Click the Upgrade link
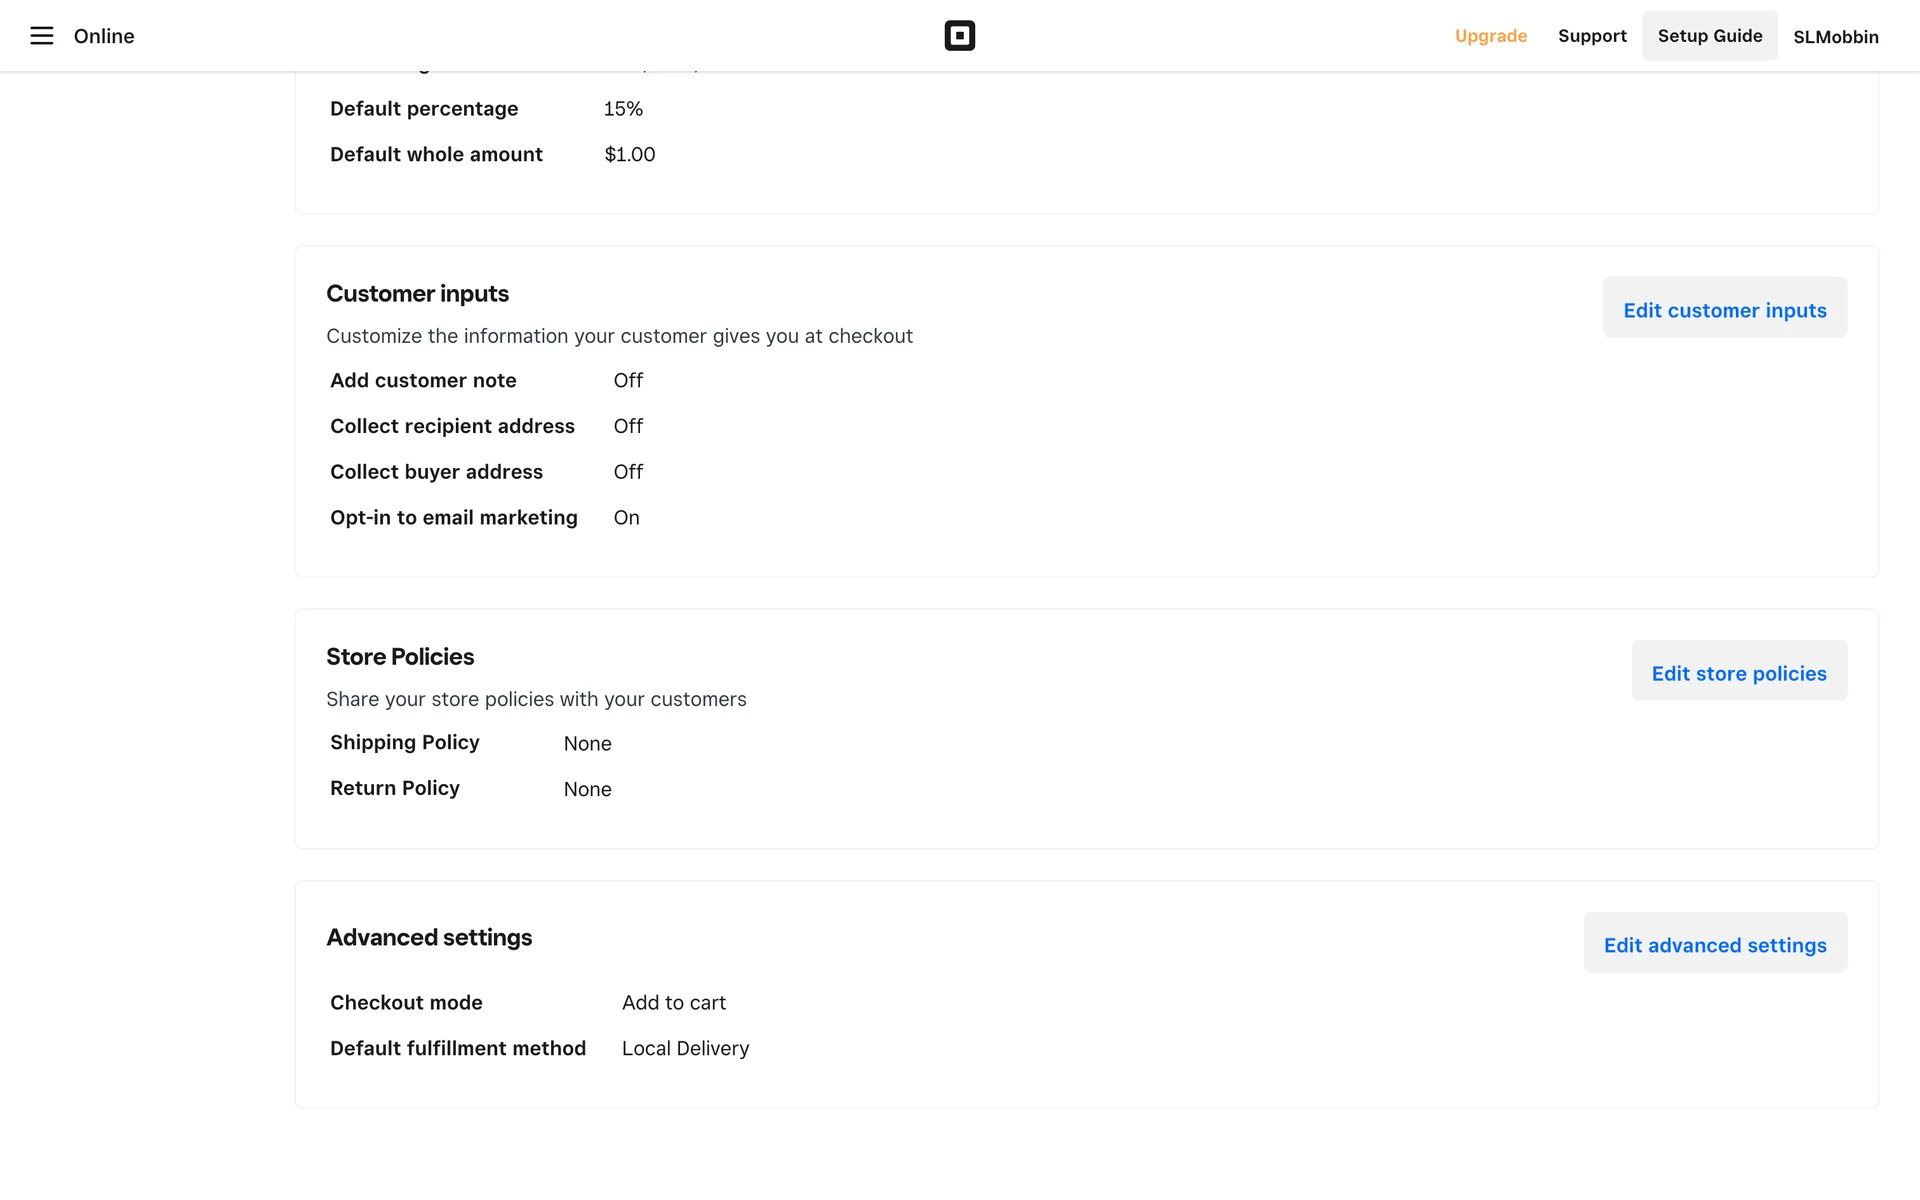The width and height of the screenshot is (1920, 1200). 1490,36
